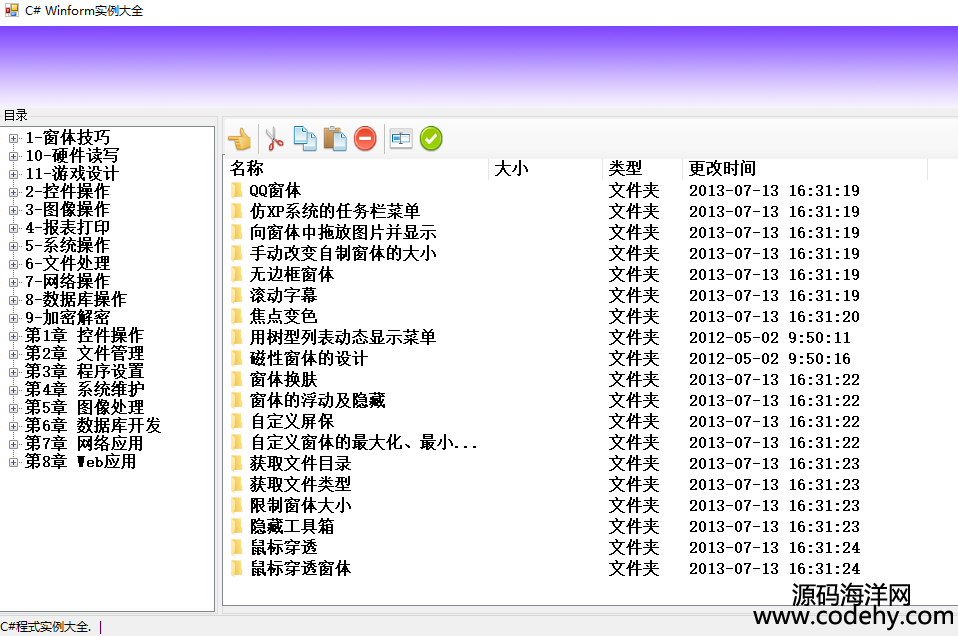Click the copy documents icon
The height and width of the screenshot is (636, 958).
(x=304, y=139)
